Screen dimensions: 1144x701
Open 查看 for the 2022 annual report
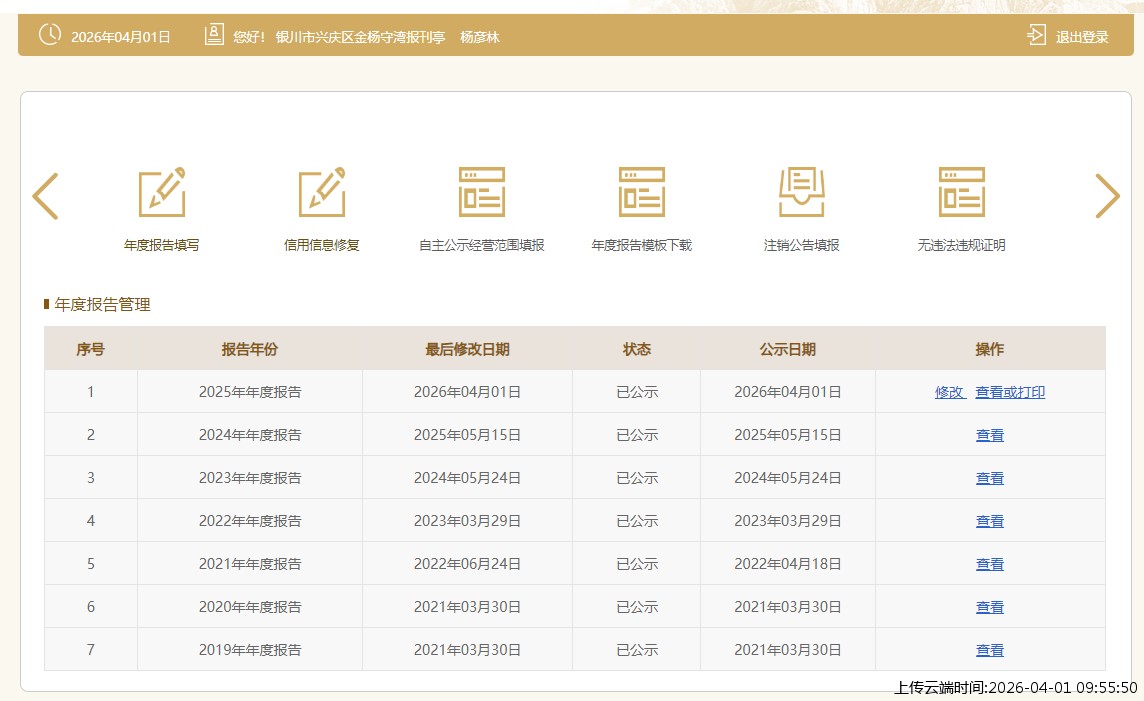tap(989, 521)
